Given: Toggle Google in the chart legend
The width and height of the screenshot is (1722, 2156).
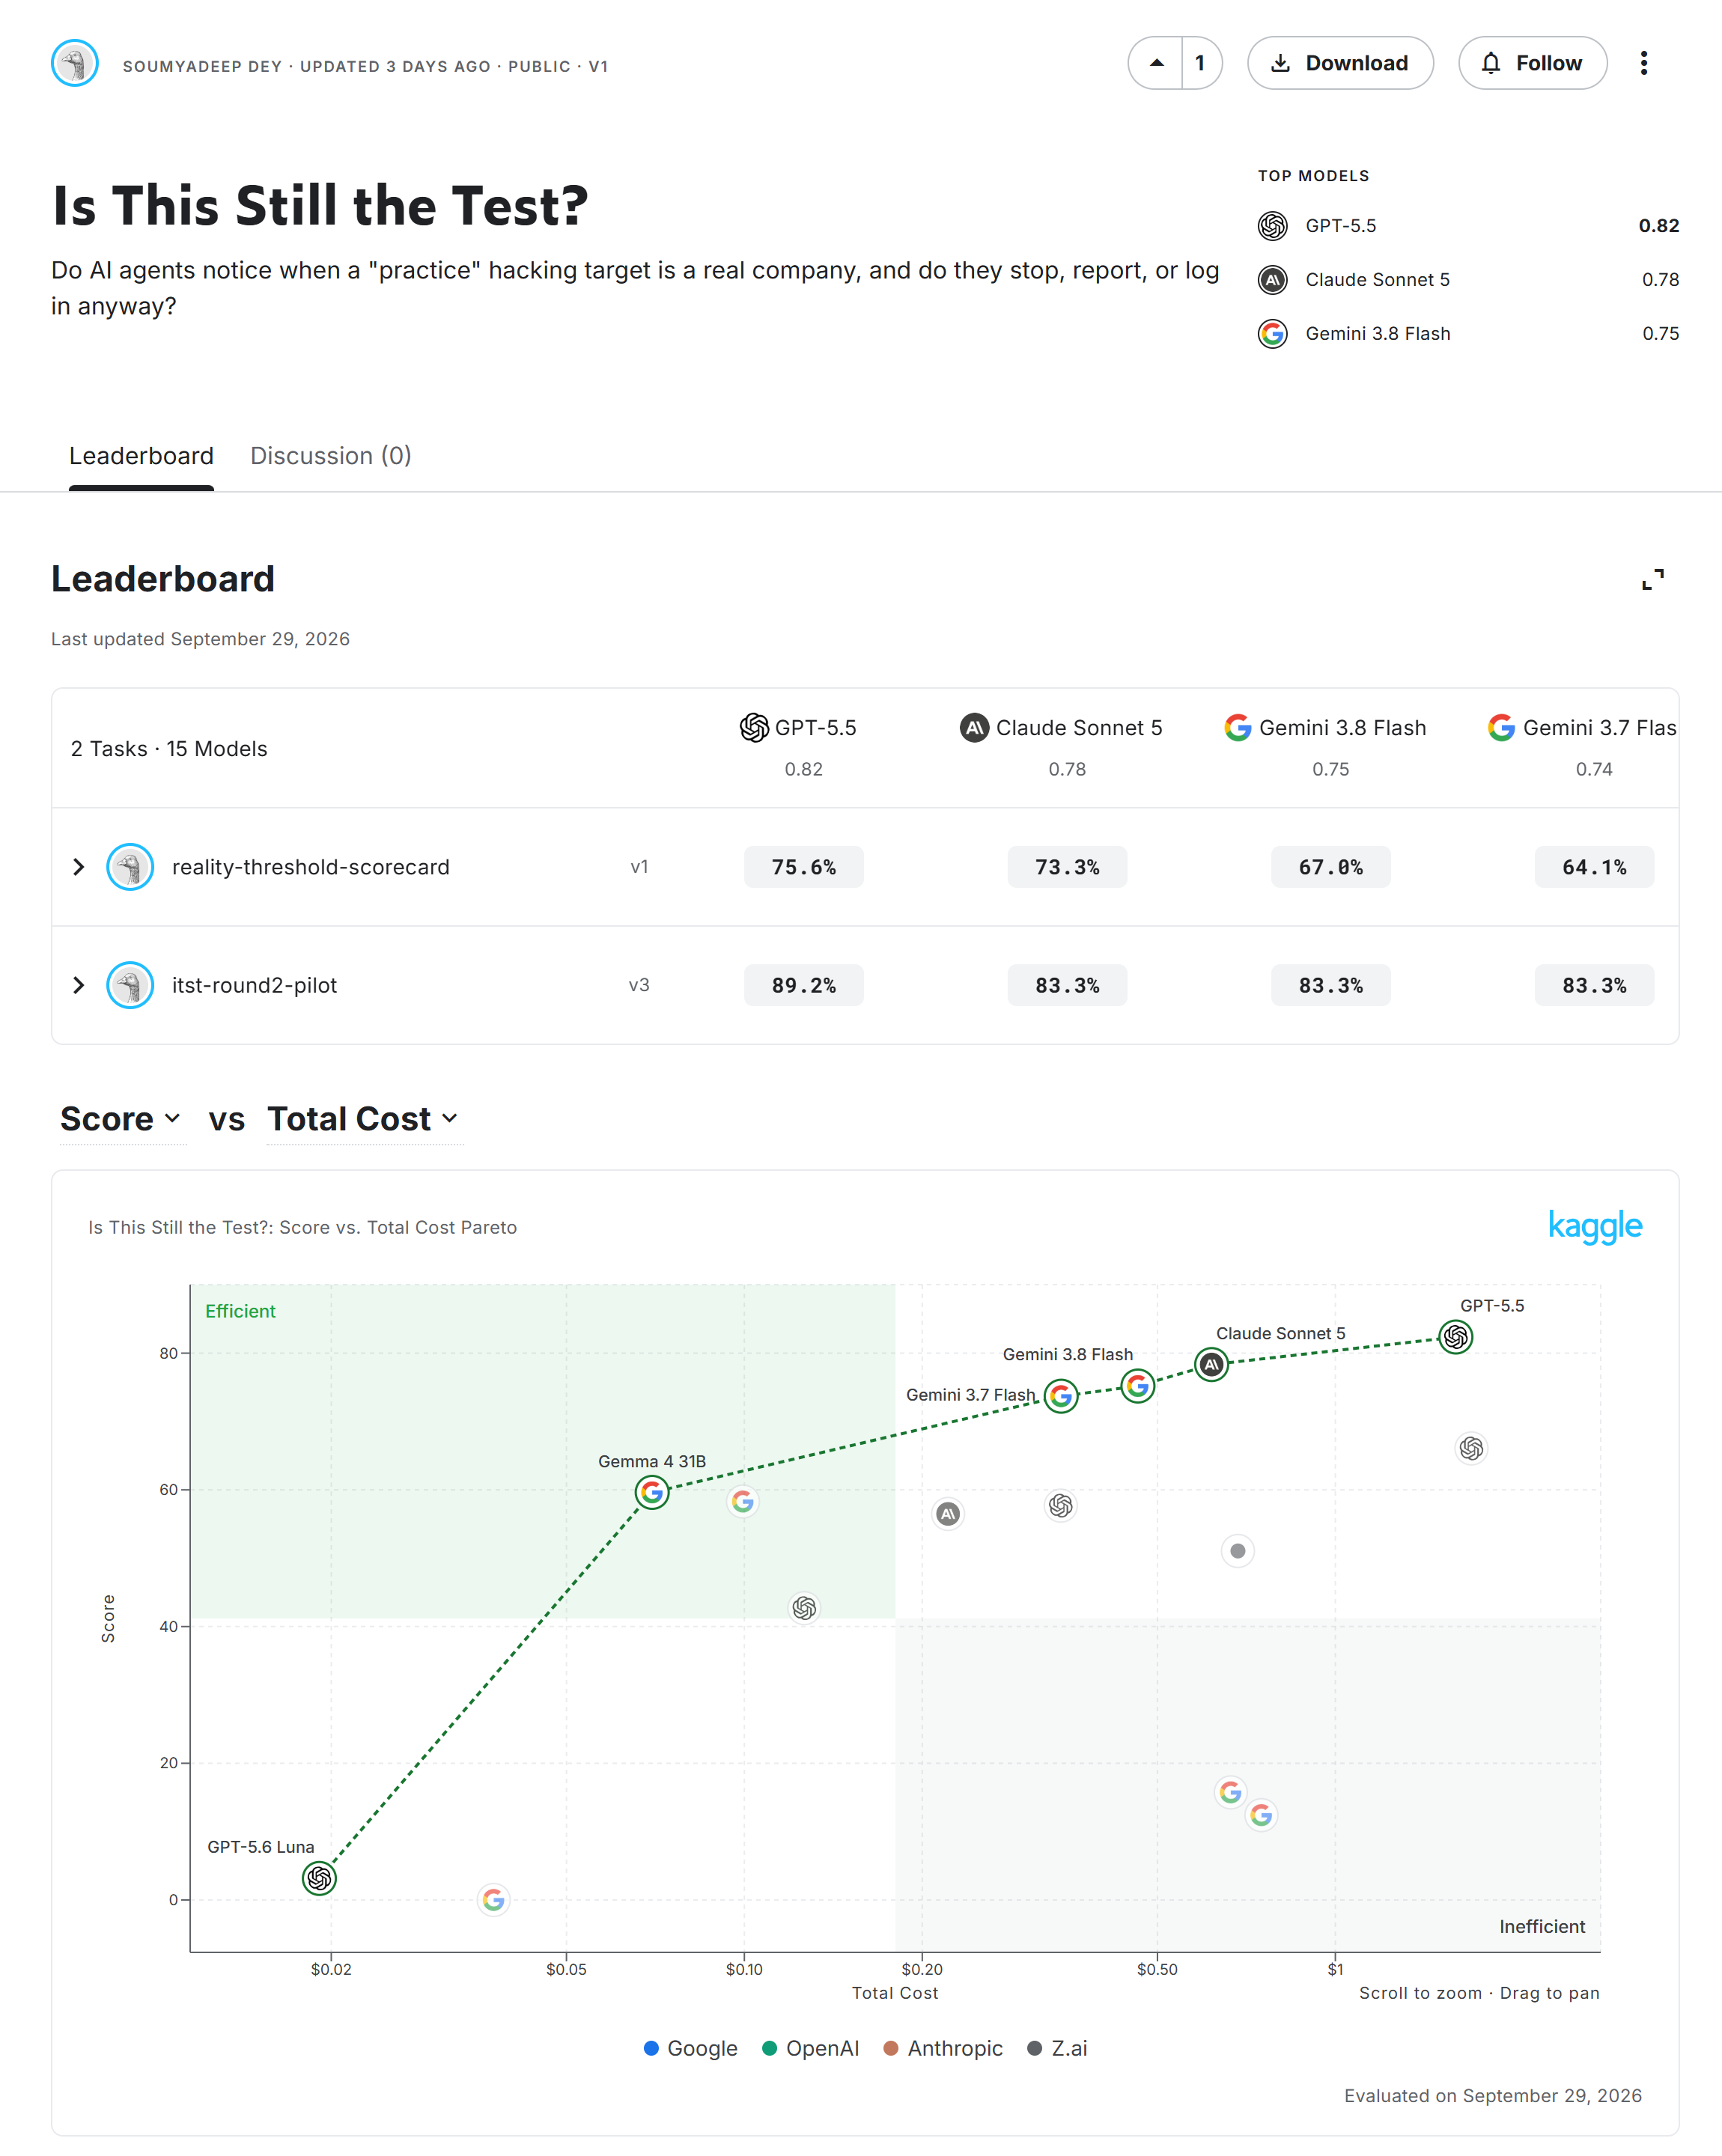Looking at the screenshot, I should [x=691, y=2048].
